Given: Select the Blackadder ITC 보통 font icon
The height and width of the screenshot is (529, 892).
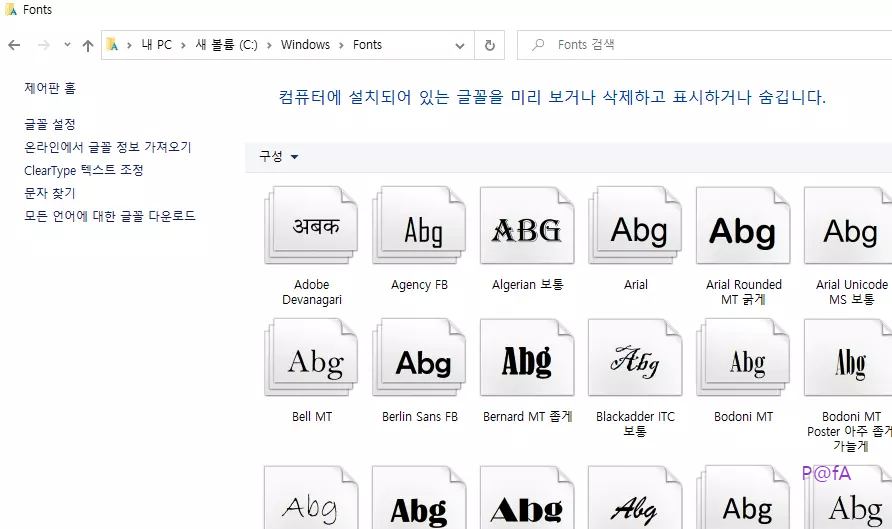Looking at the screenshot, I should click(x=635, y=357).
